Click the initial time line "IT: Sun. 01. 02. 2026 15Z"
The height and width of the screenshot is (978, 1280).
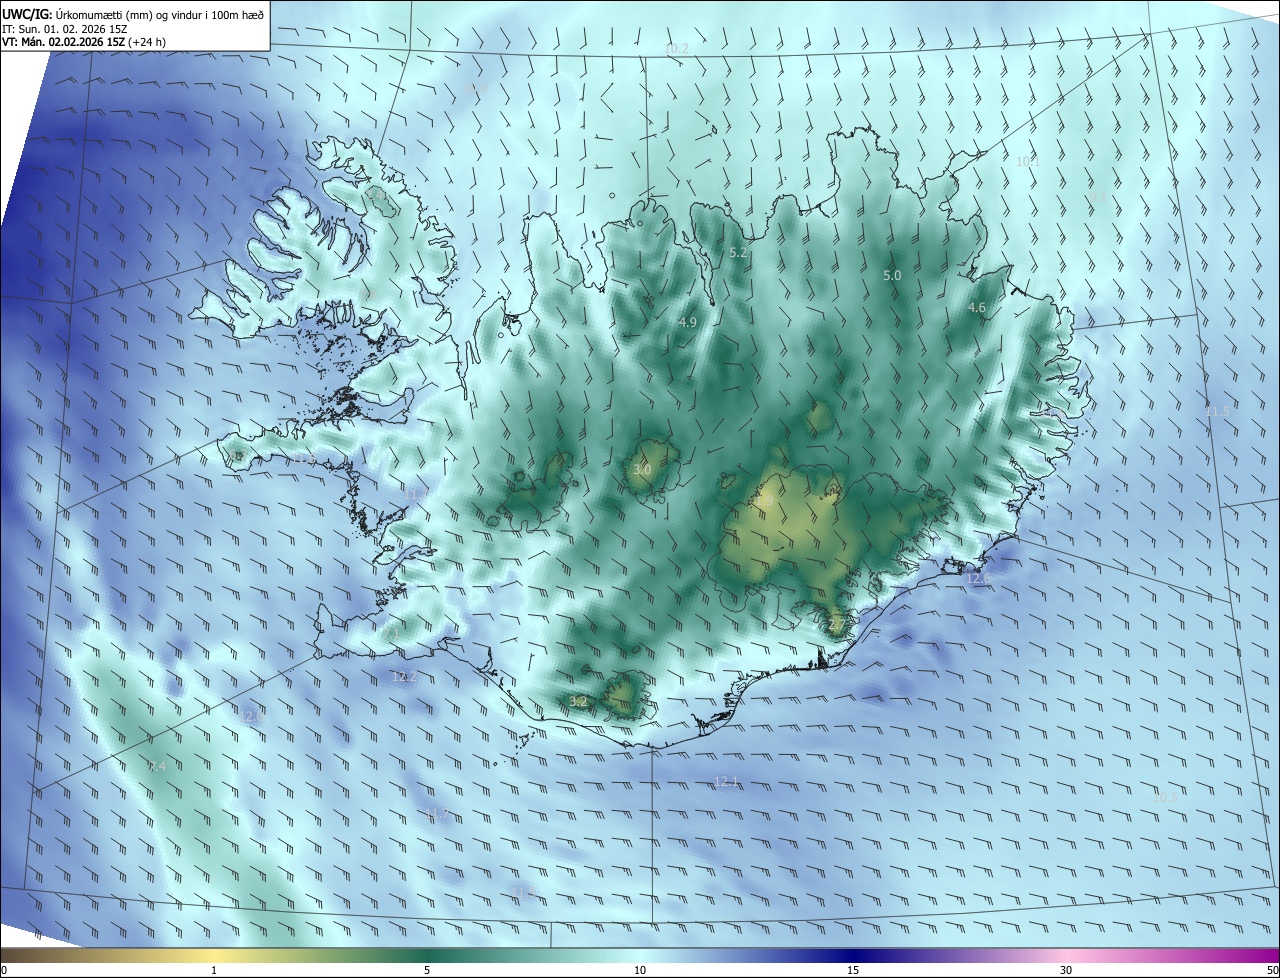(65, 29)
